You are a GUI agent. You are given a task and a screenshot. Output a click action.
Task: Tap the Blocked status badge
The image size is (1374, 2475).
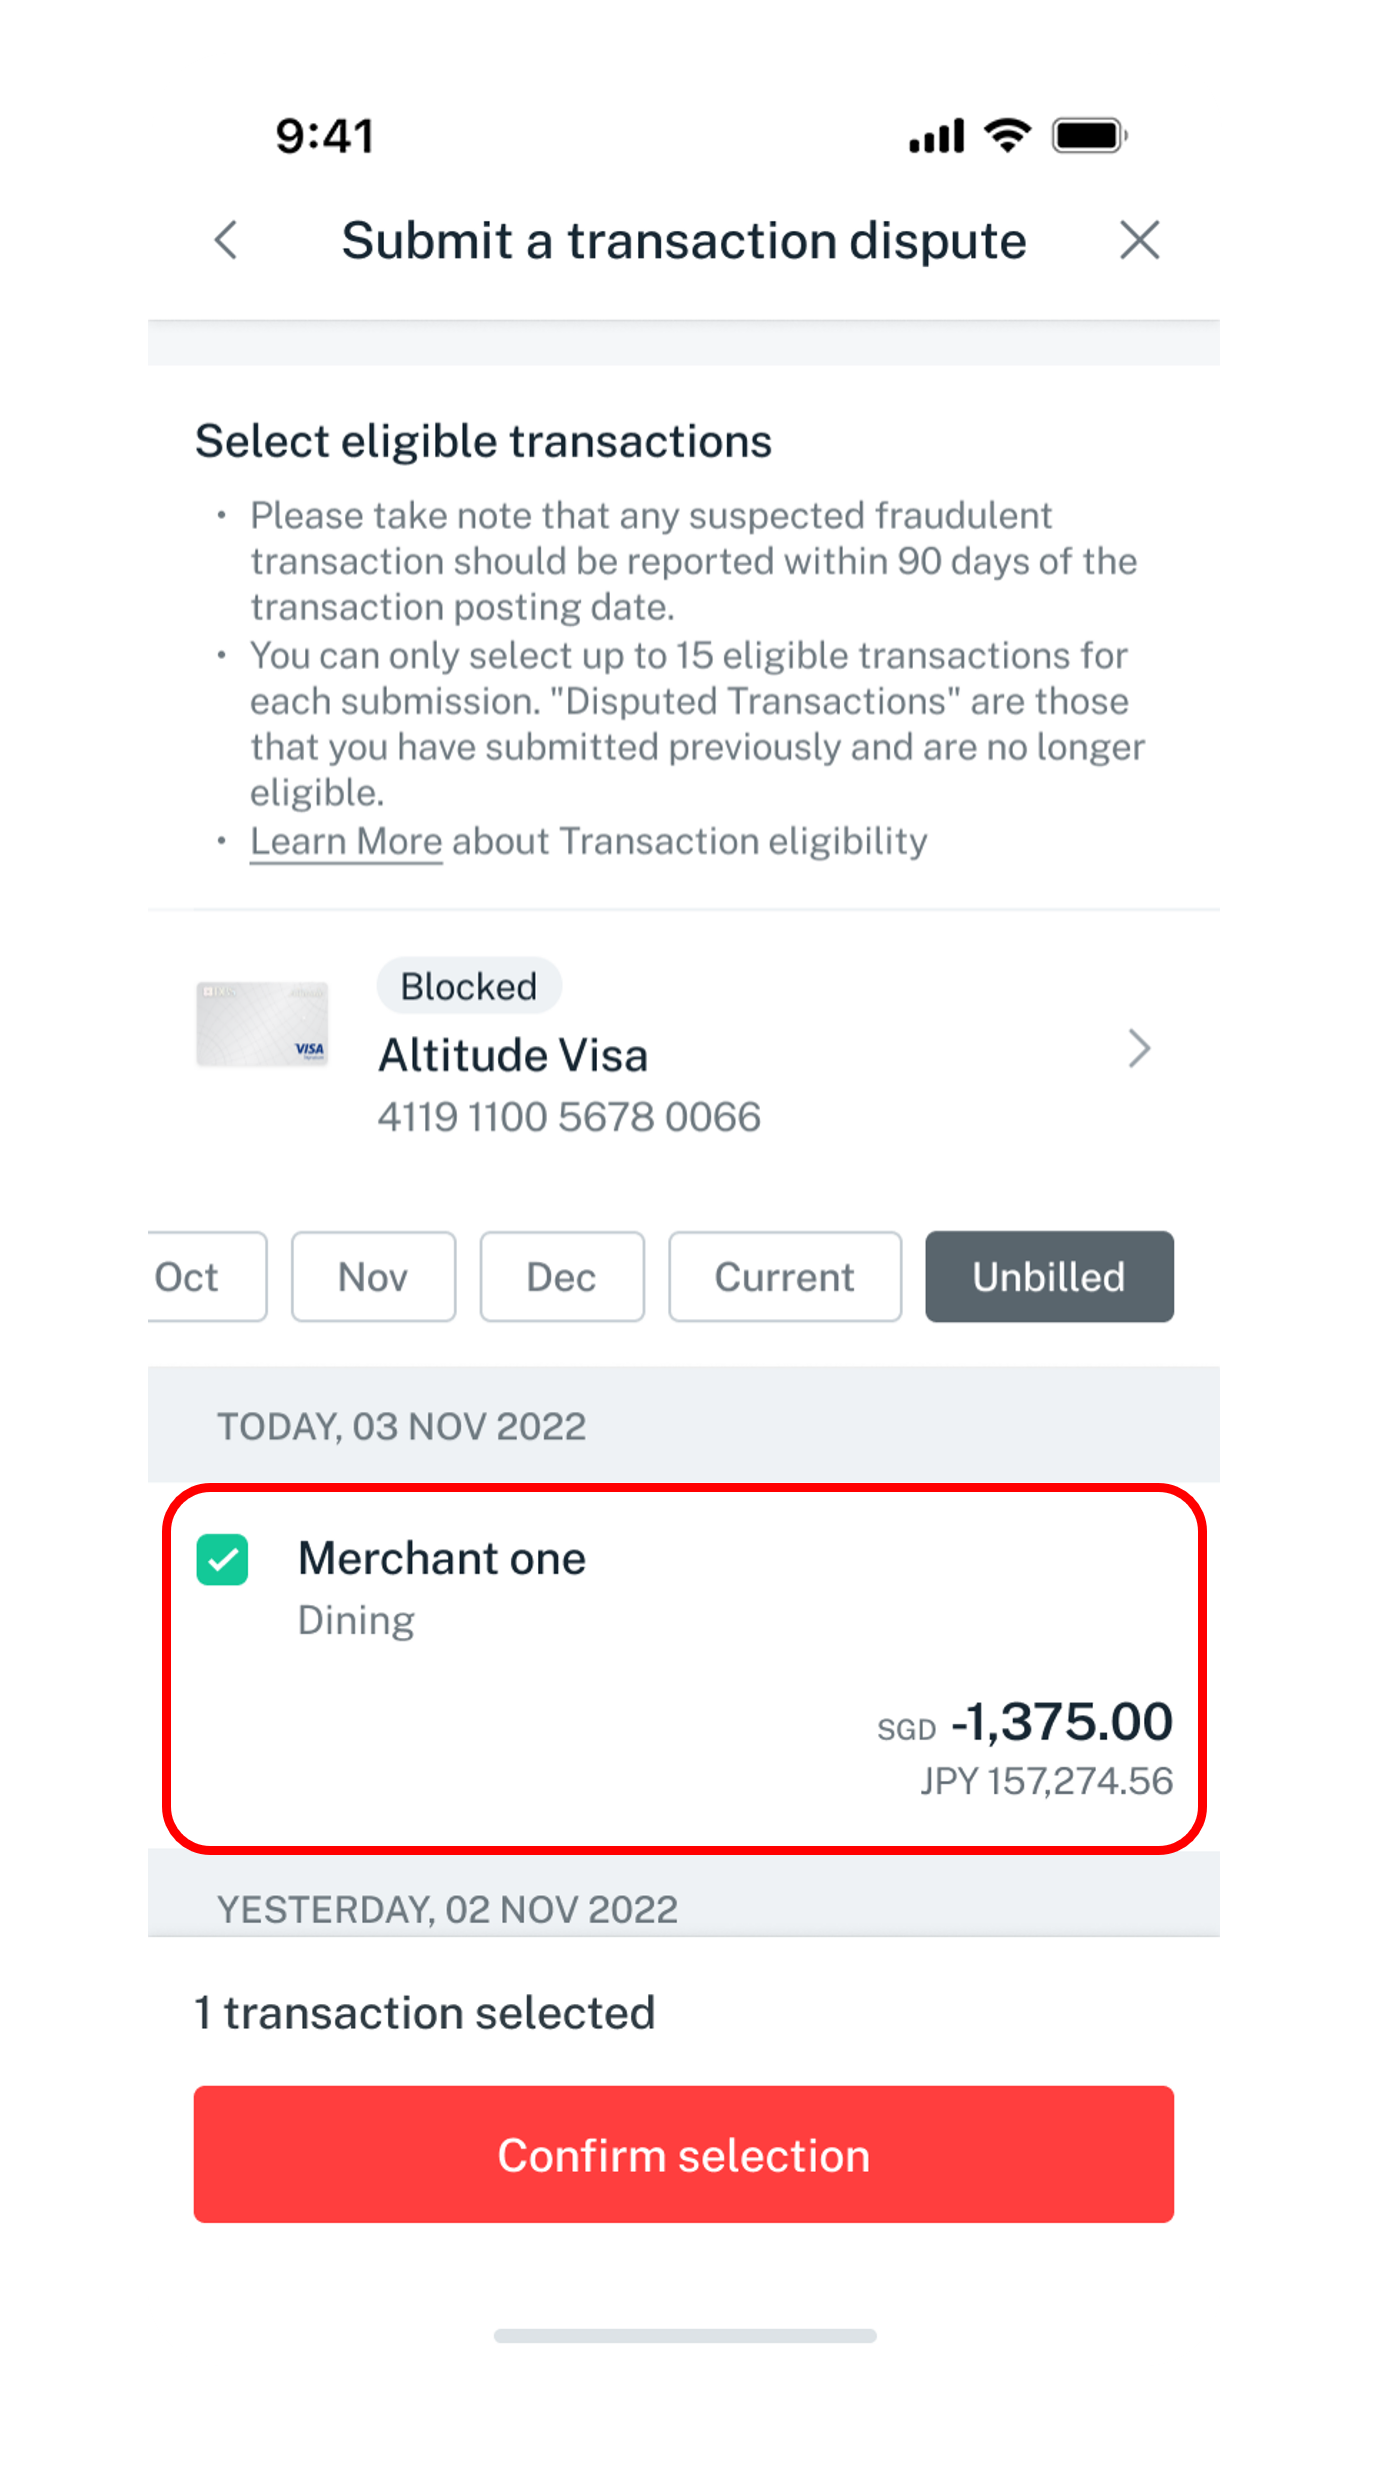click(x=469, y=986)
